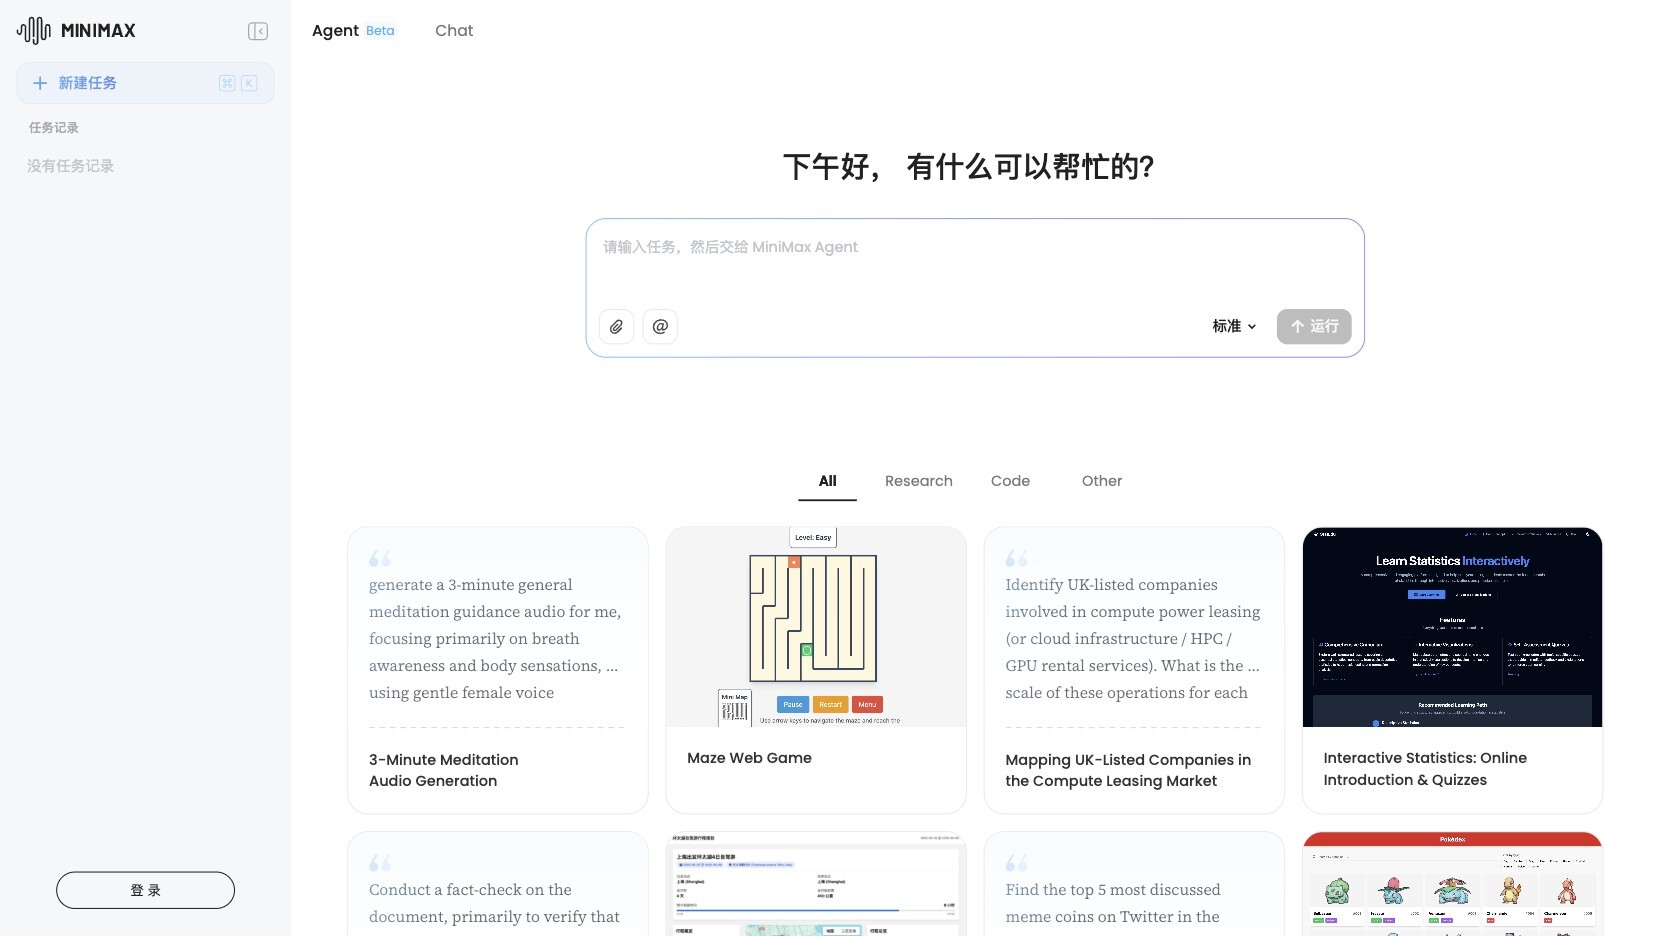Open the Mapping UK-Listed Companies card

1134,670
